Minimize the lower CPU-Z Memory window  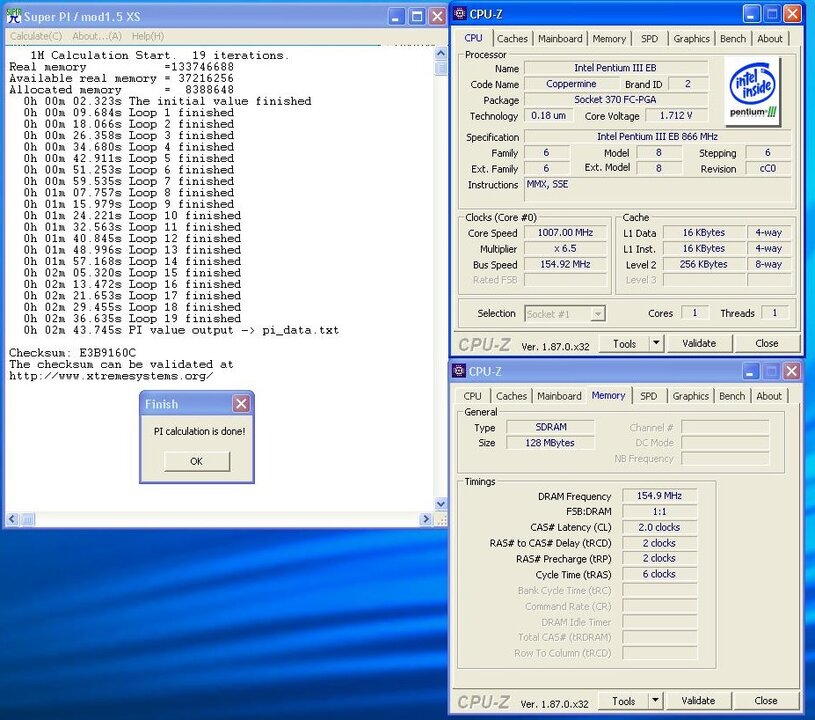tap(750, 371)
